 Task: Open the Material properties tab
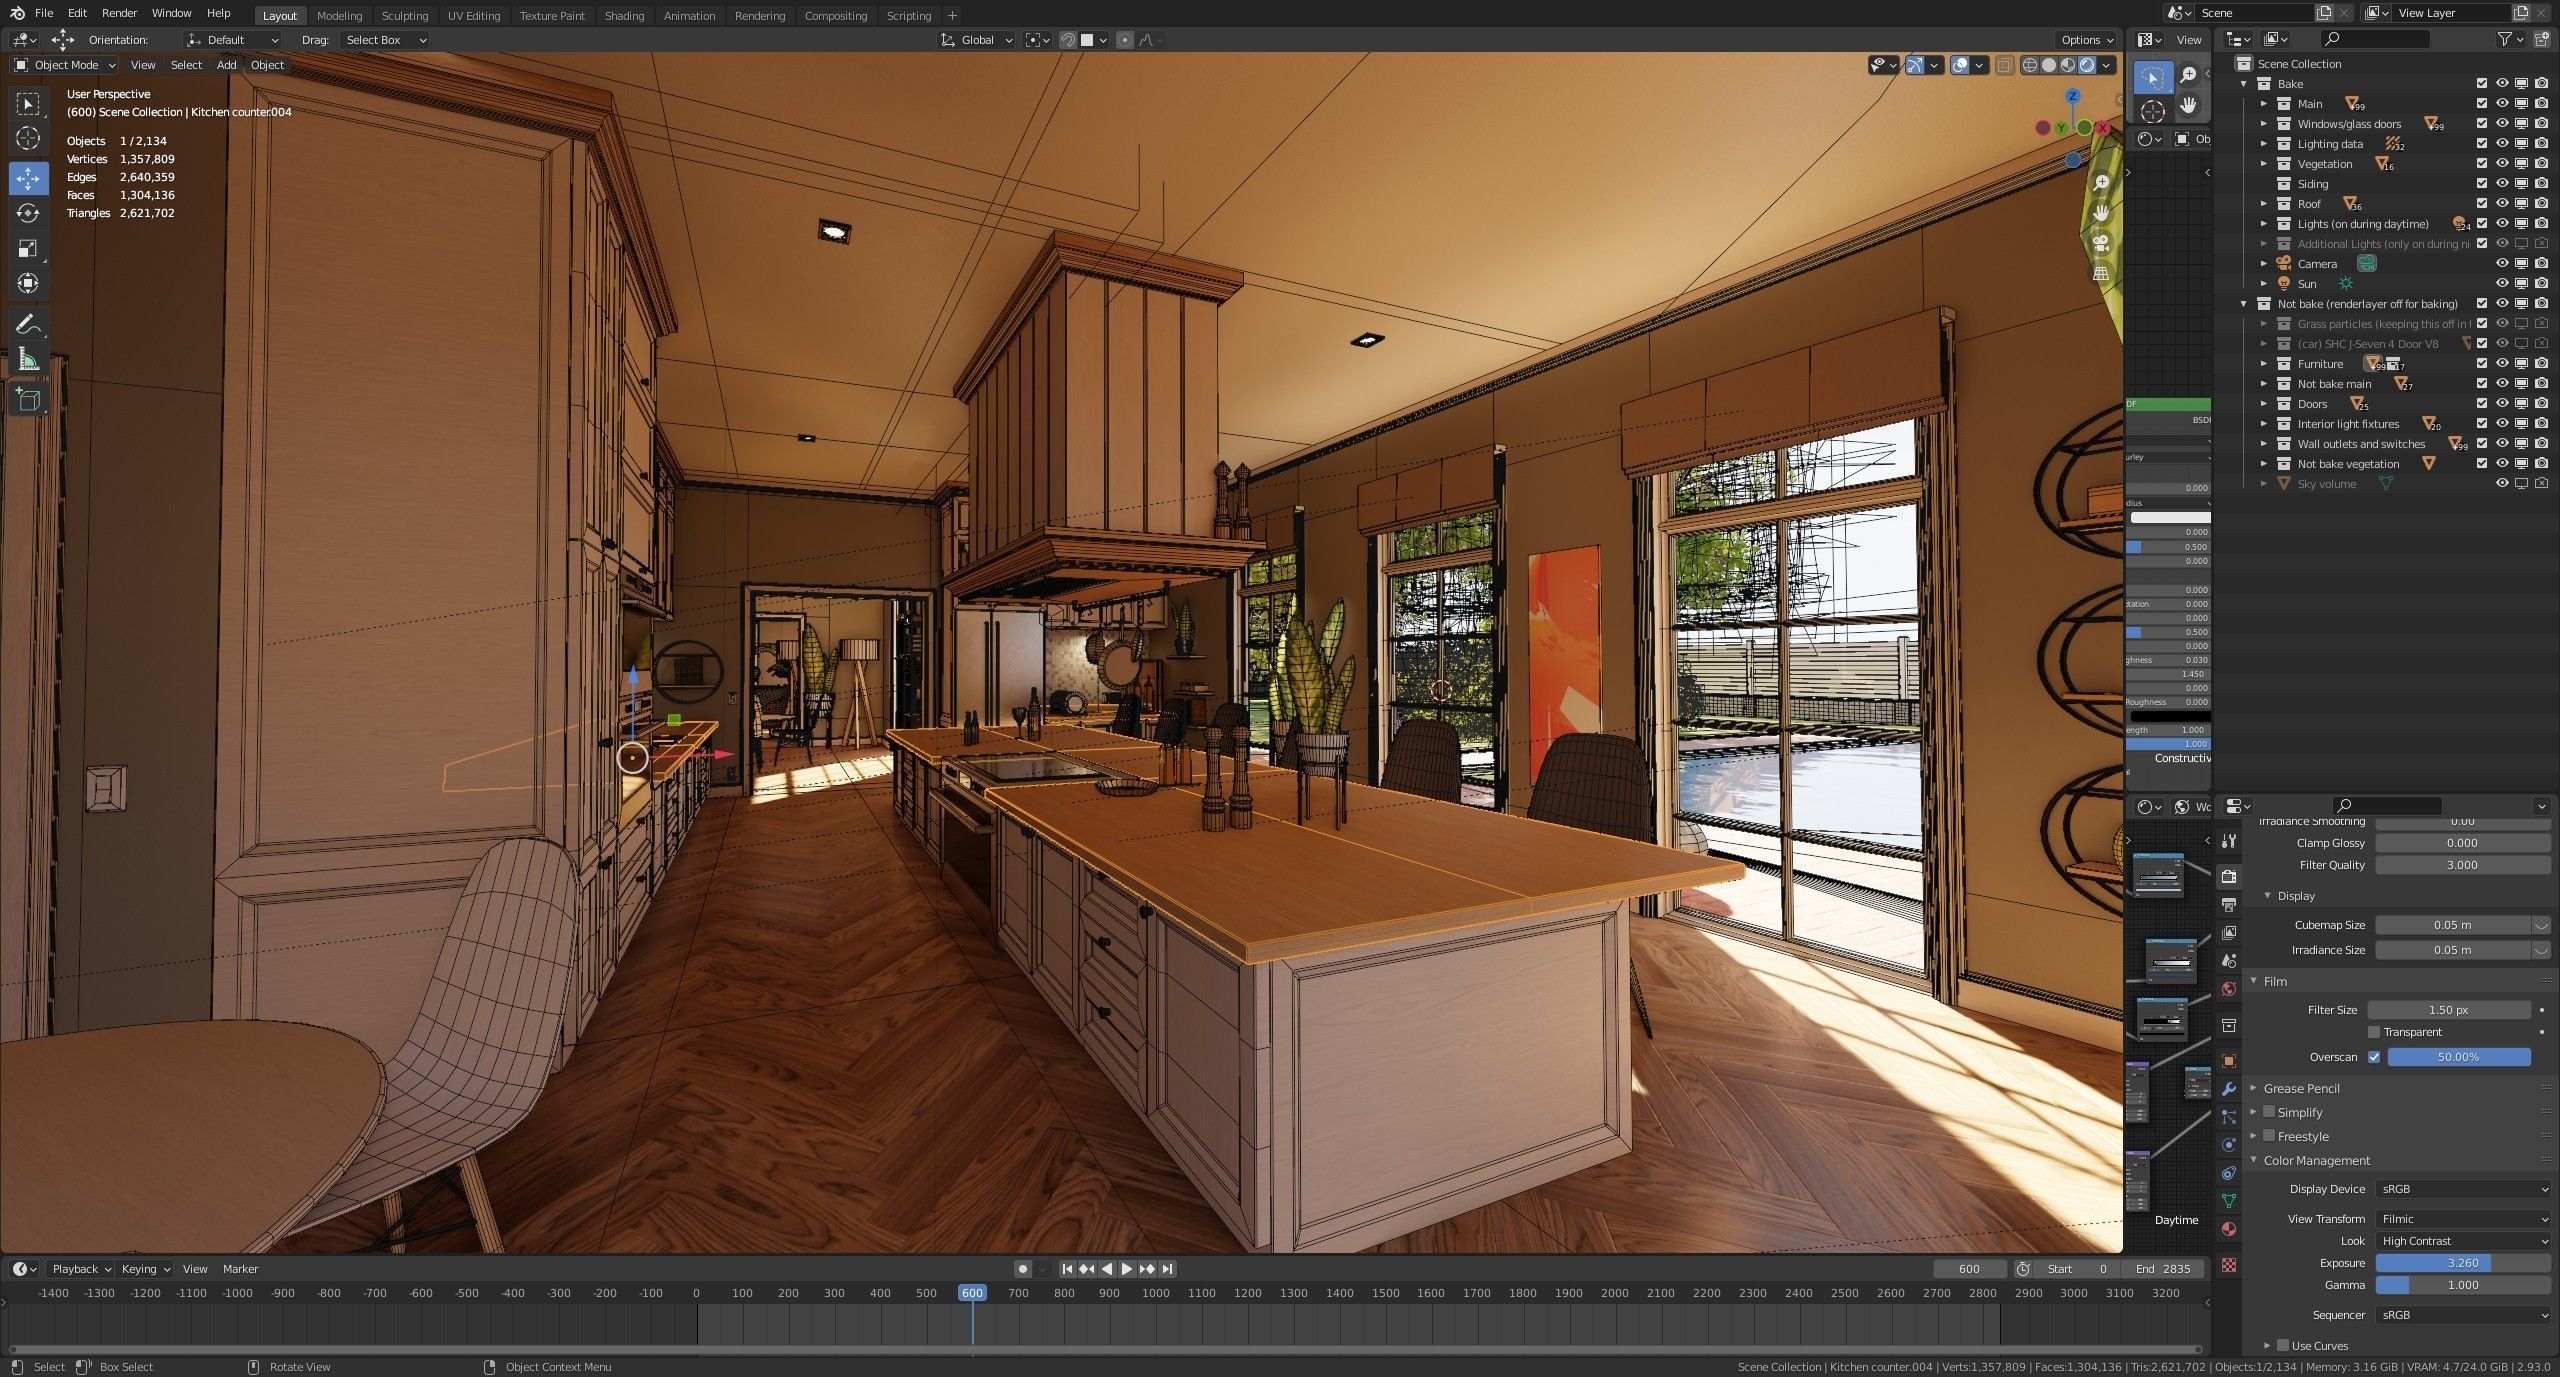(x=2229, y=1229)
